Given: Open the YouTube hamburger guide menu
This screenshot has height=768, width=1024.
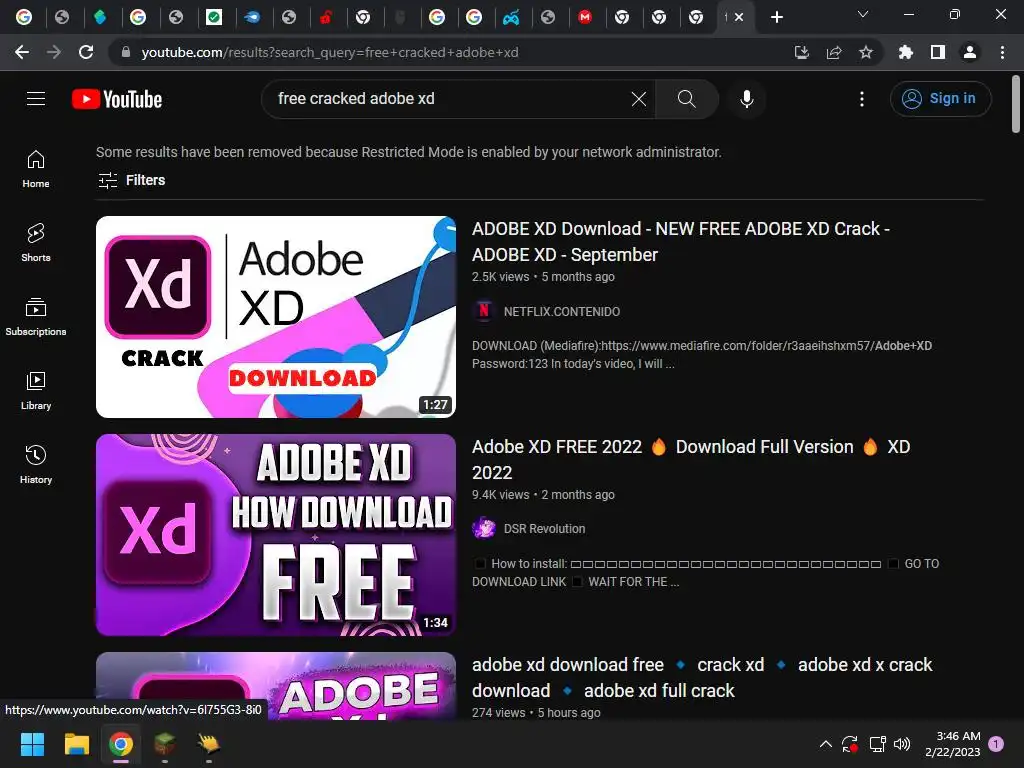Looking at the screenshot, I should [x=36, y=99].
